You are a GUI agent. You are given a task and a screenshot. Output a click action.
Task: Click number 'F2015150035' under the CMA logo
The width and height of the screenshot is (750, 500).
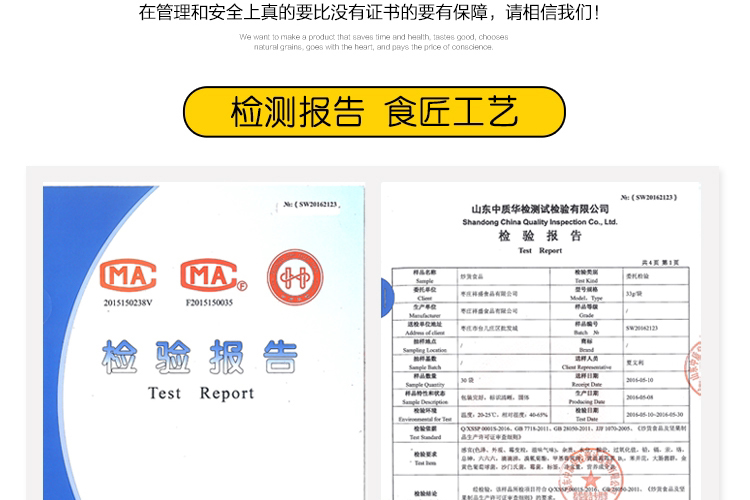(x=209, y=302)
